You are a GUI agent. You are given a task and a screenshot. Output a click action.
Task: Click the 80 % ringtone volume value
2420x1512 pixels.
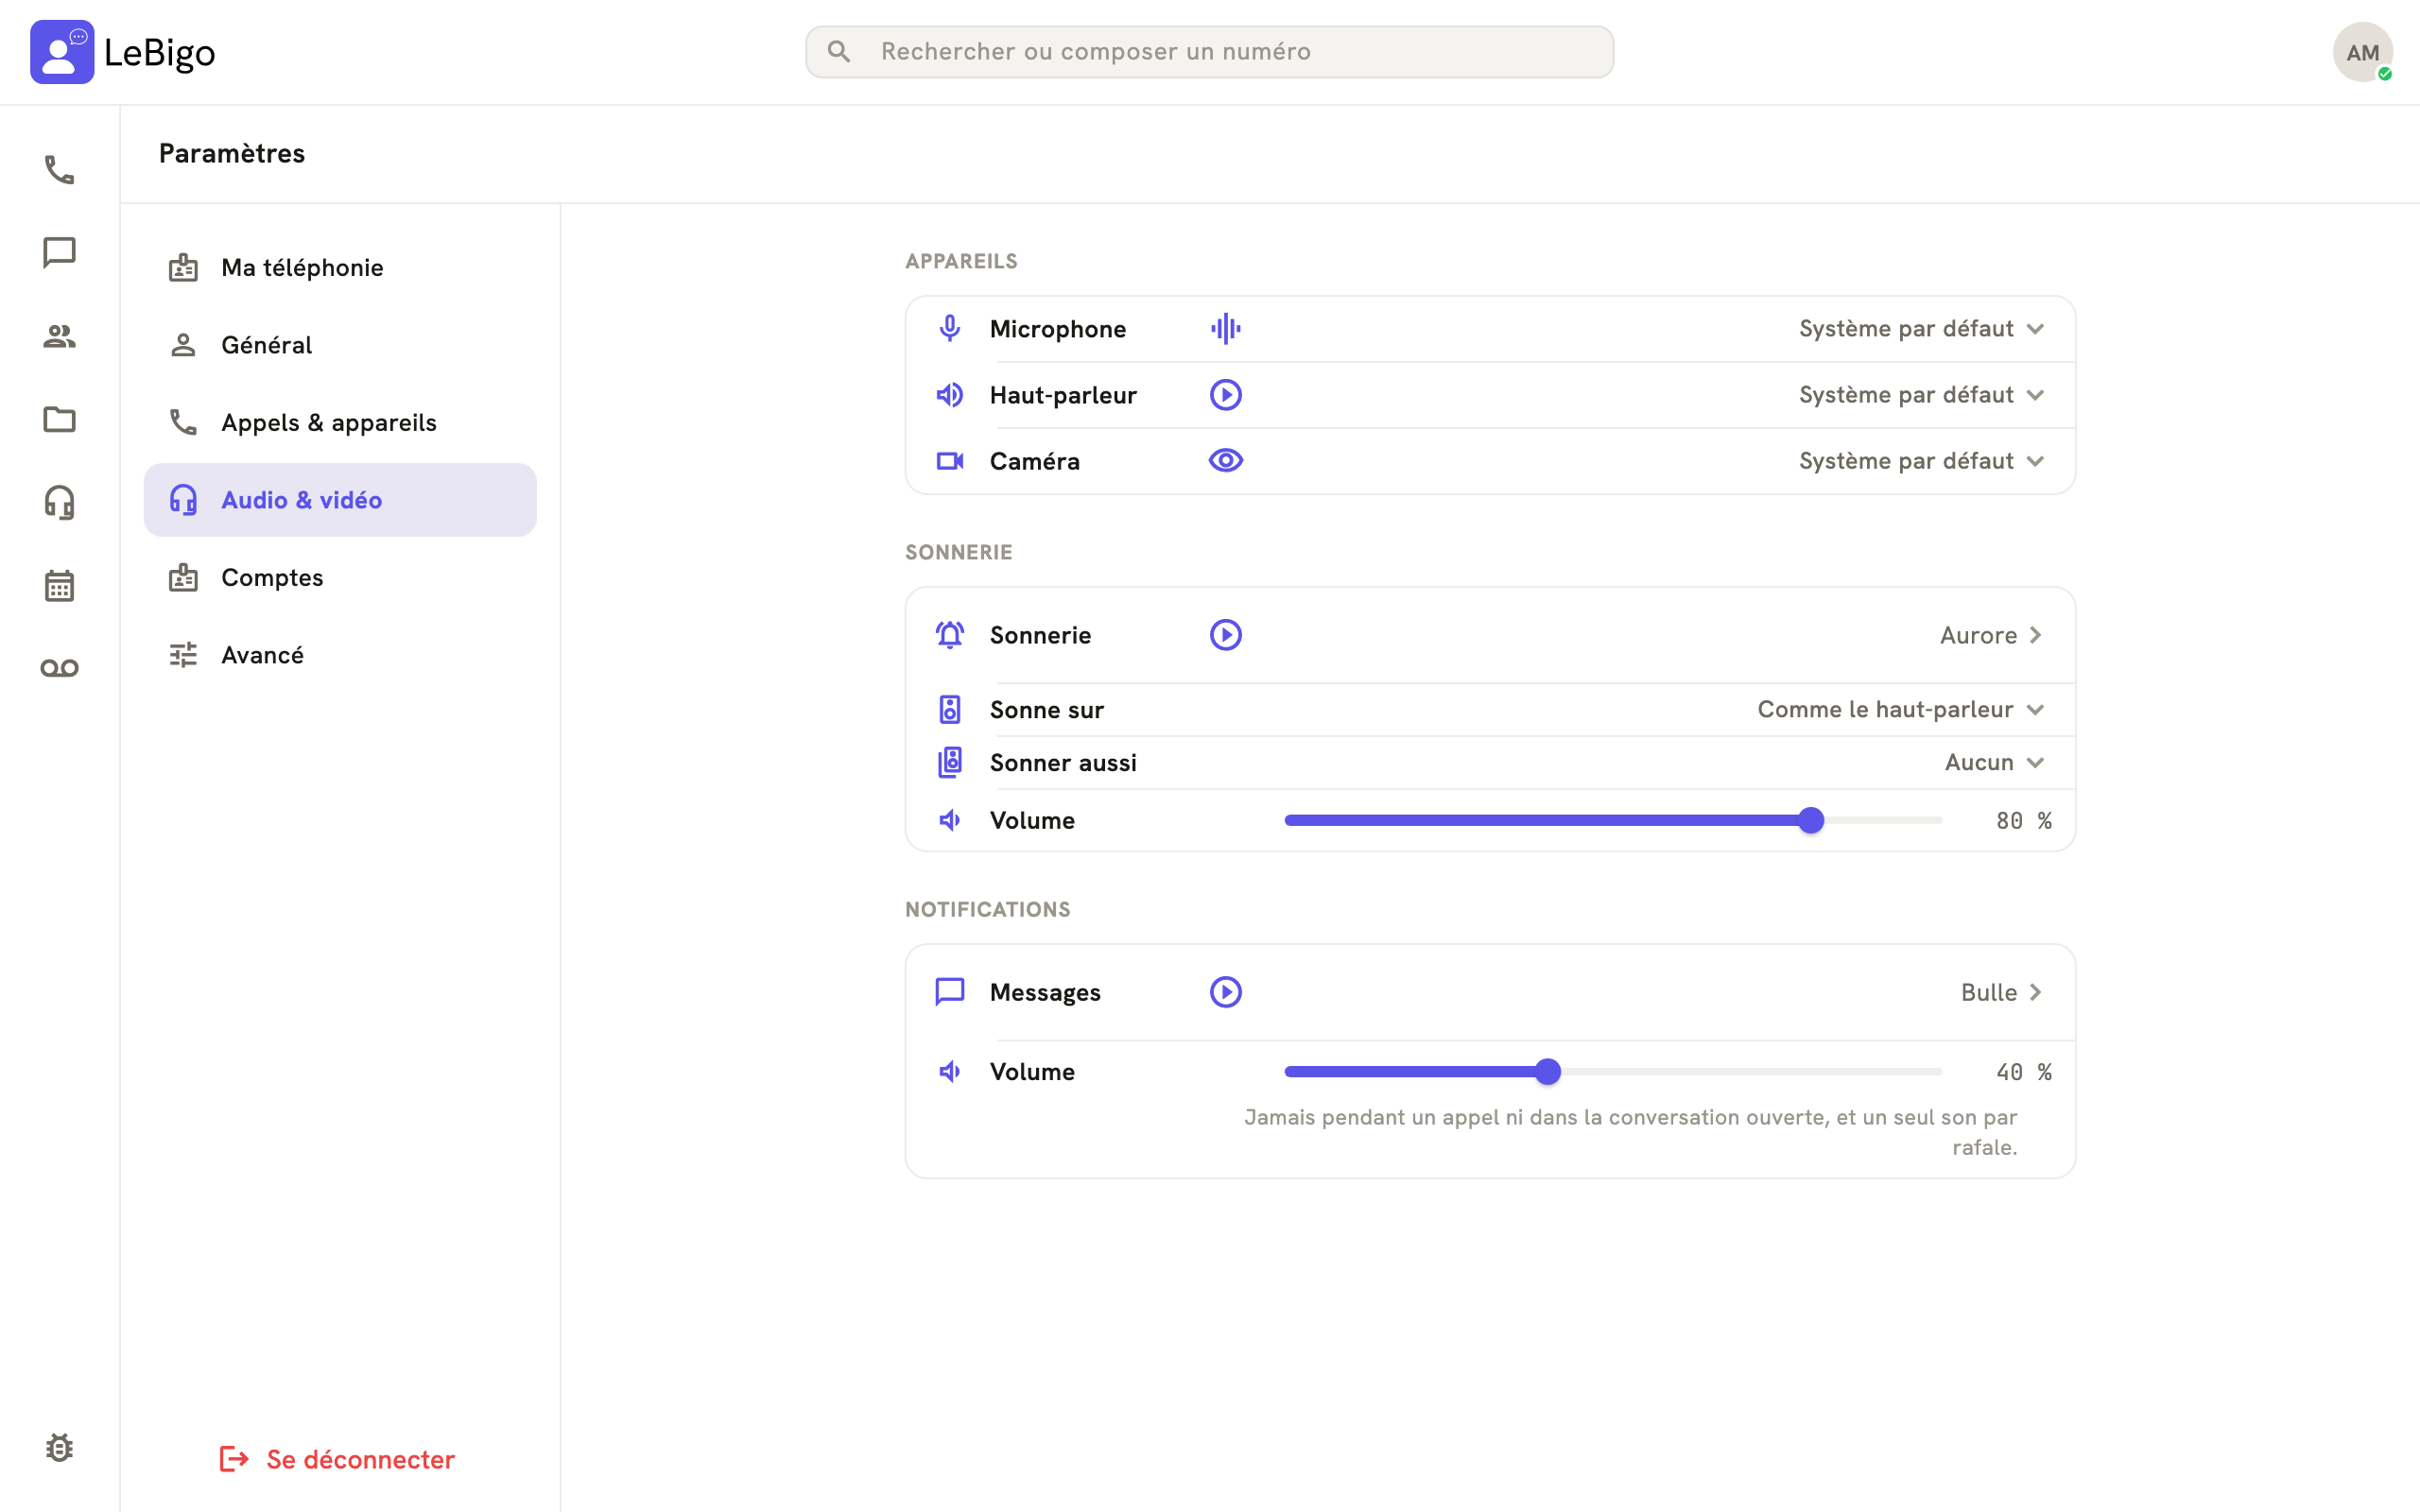click(x=2023, y=821)
